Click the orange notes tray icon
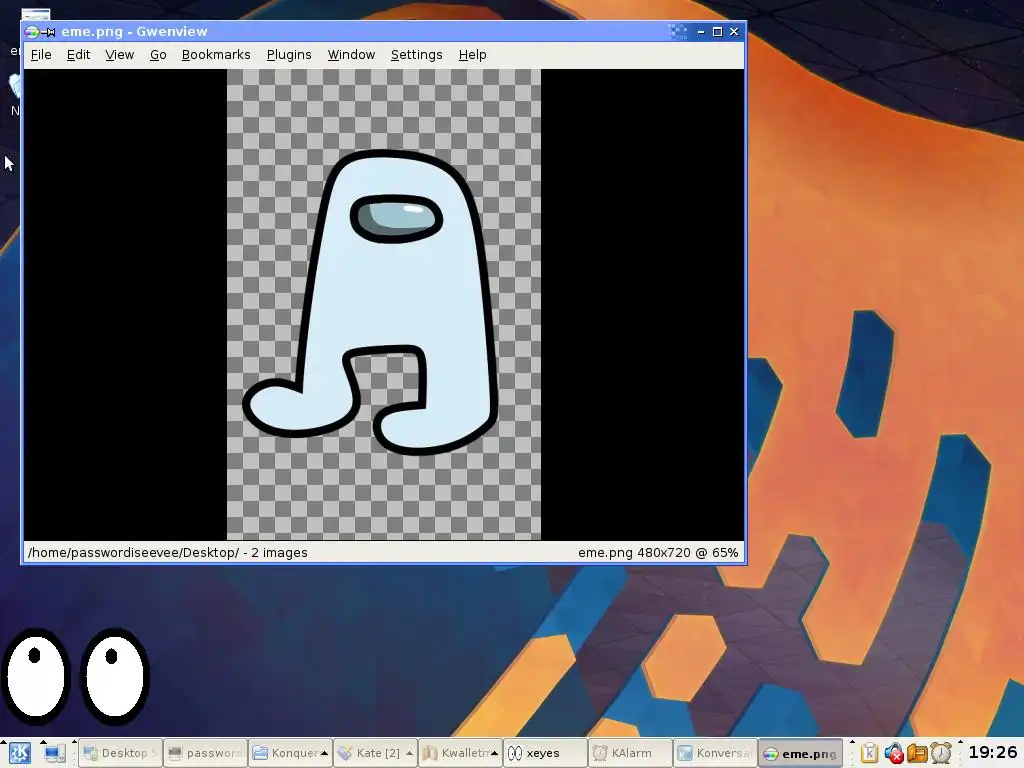Viewport: 1024px width, 768px height. pyautogui.click(x=917, y=753)
